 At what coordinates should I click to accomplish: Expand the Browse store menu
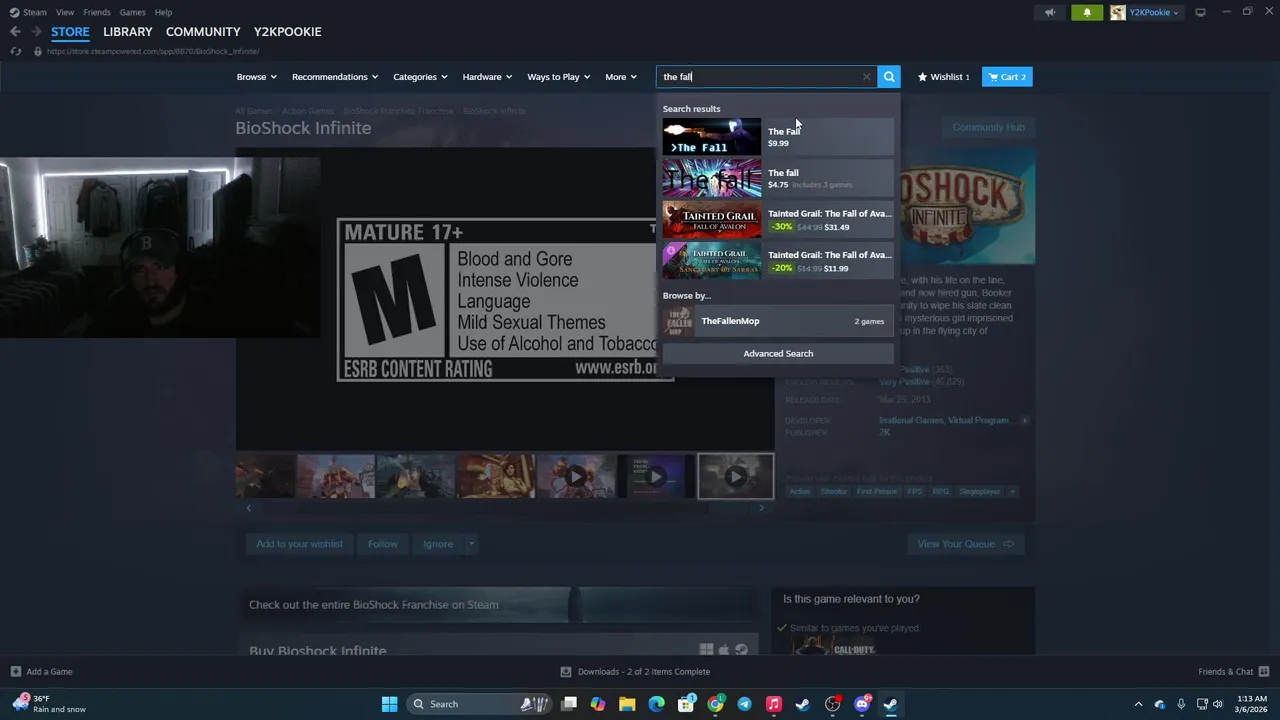(x=257, y=77)
